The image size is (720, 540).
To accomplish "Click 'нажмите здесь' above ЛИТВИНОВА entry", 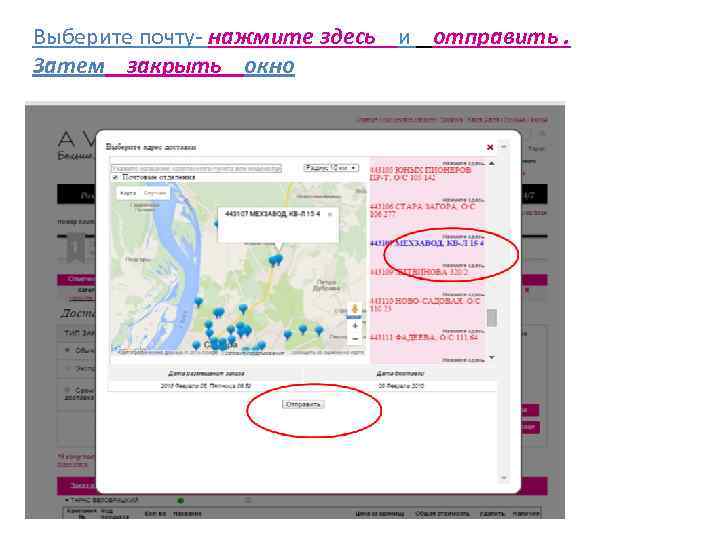I will (x=463, y=265).
